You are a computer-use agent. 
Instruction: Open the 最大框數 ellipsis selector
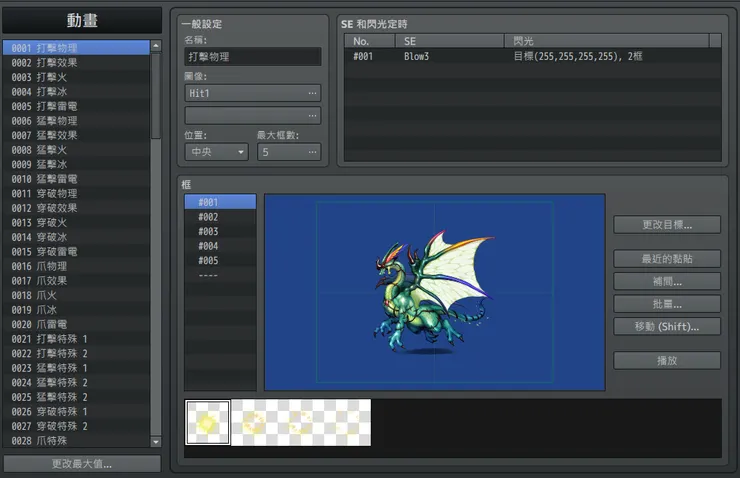pyautogui.click(x=312, y=152)
